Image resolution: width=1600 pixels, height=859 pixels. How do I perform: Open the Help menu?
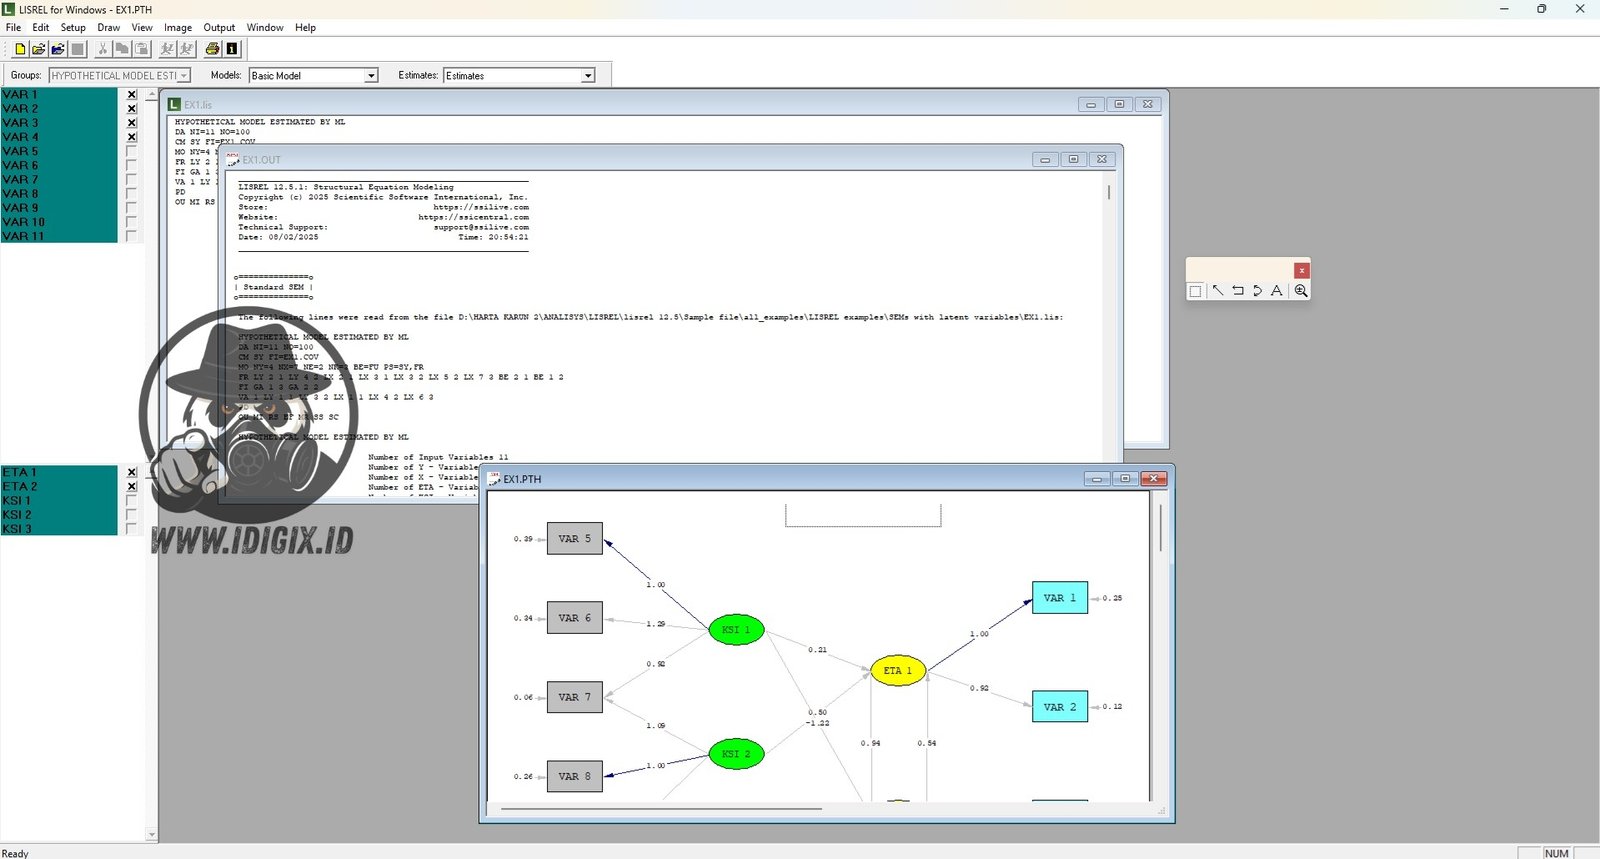click(305, 27)
